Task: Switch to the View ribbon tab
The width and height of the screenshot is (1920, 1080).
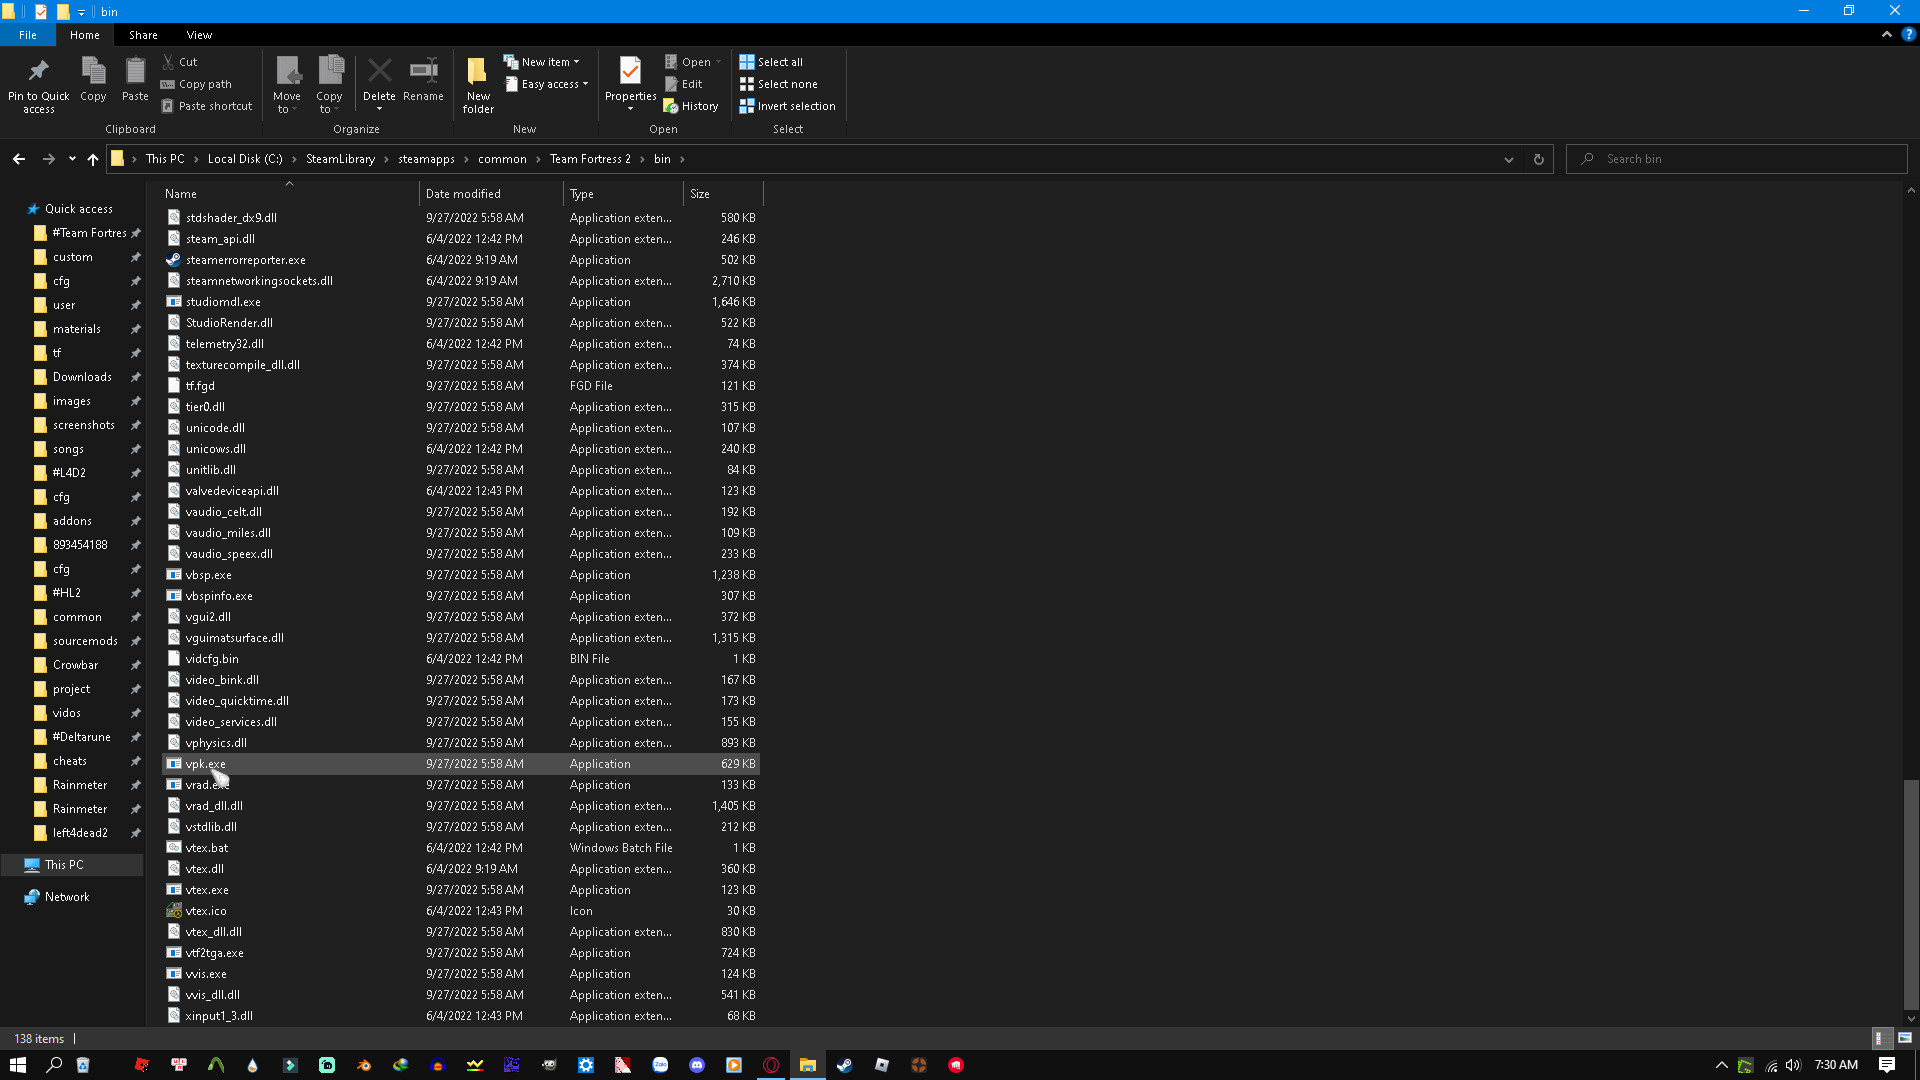Action: pos(199,34)
